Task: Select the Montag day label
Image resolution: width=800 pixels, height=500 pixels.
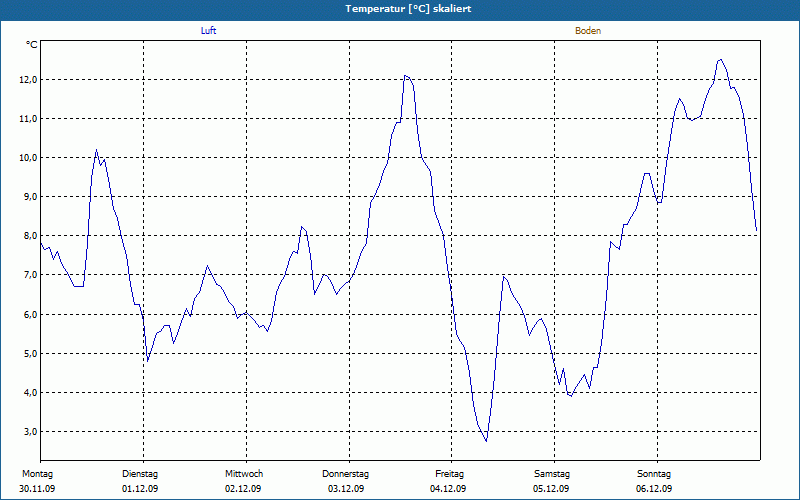Action: pyautogui.click(x=37, y=474)
